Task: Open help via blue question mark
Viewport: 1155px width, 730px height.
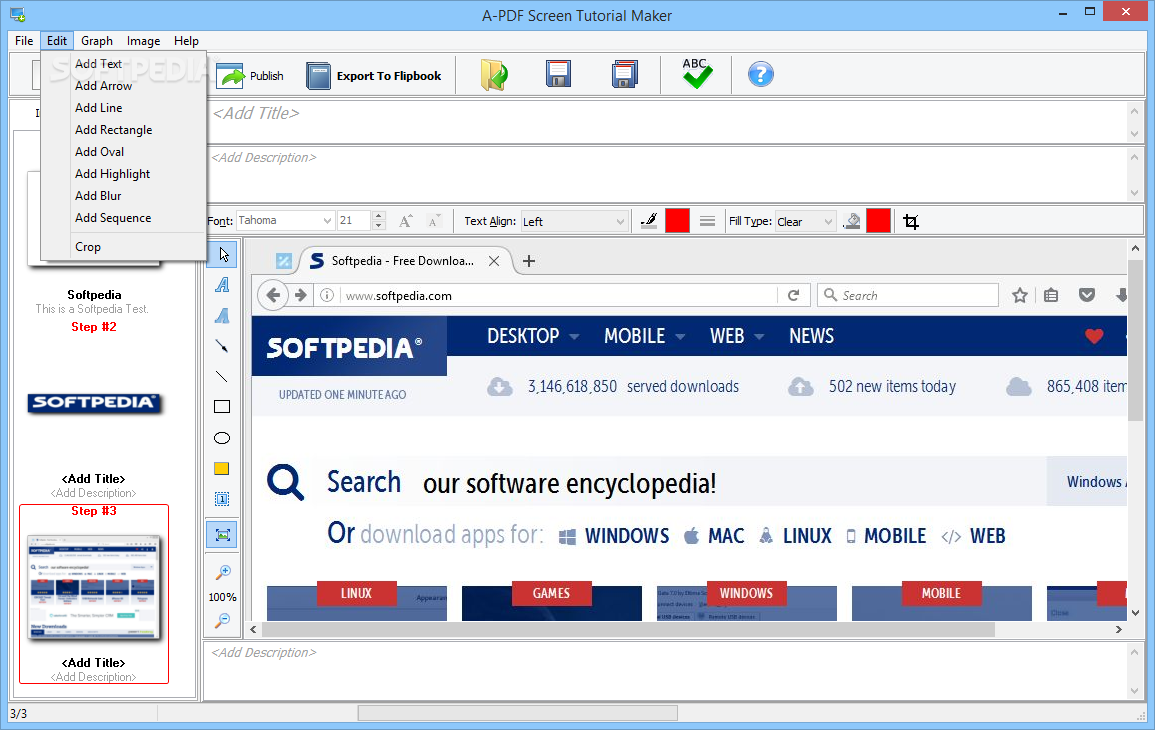Action: tap(760, 74)
